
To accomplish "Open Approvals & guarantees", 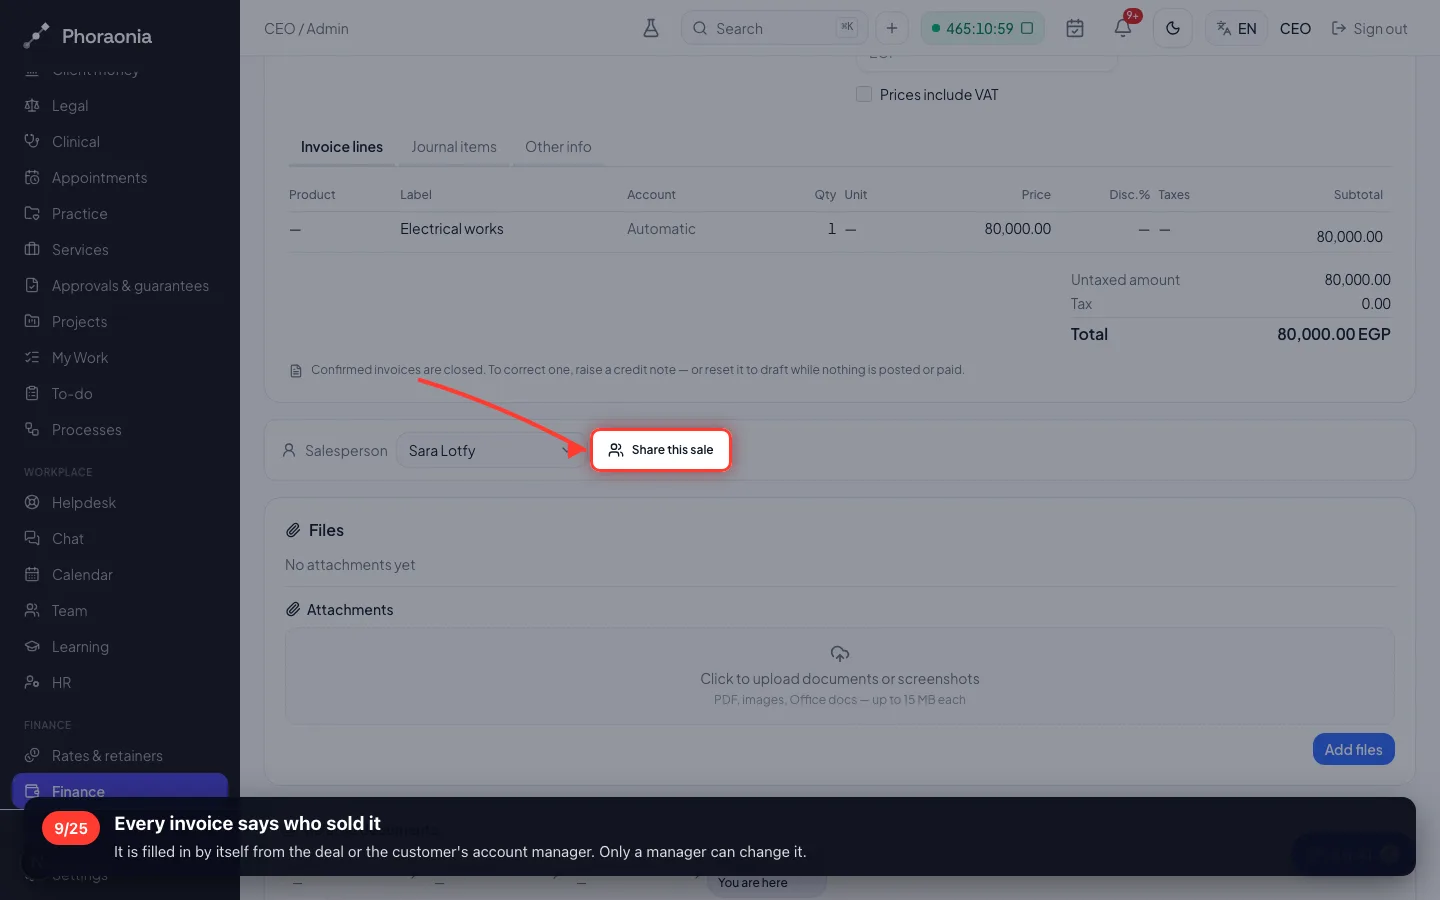I will point(120,285).
